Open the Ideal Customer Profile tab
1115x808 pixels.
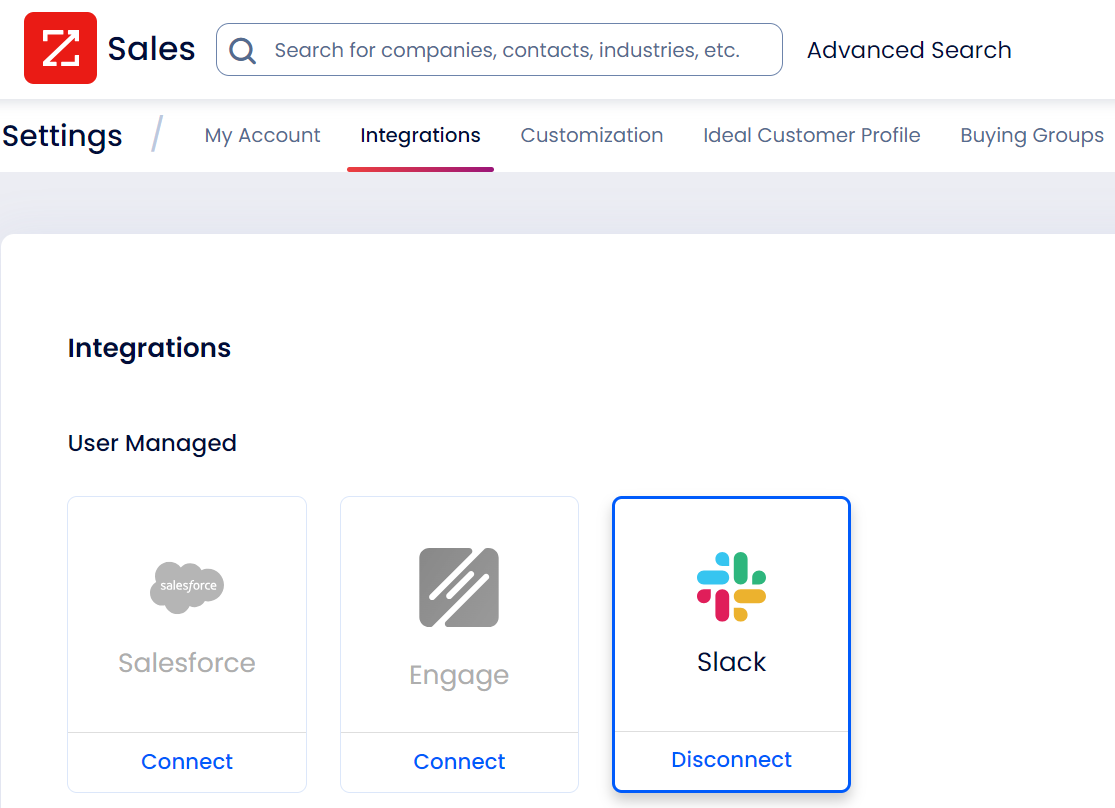[811, 135]
